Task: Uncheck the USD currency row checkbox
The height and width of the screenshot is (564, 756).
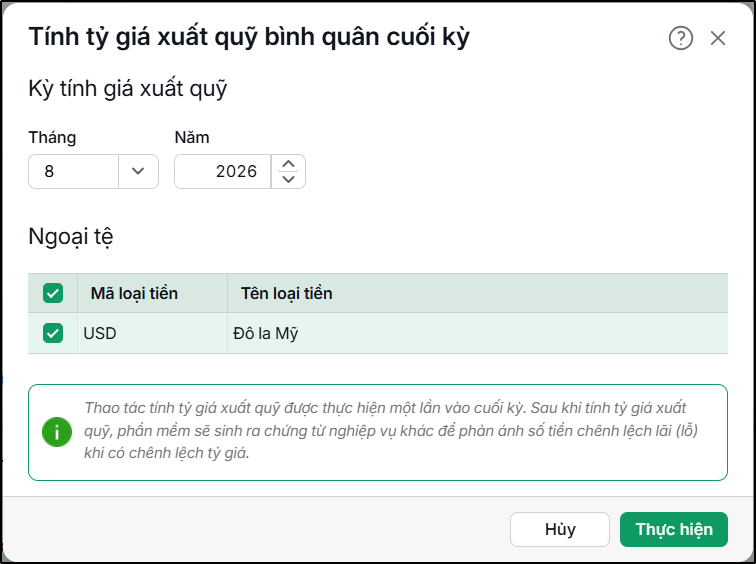Action: point(53,333)
